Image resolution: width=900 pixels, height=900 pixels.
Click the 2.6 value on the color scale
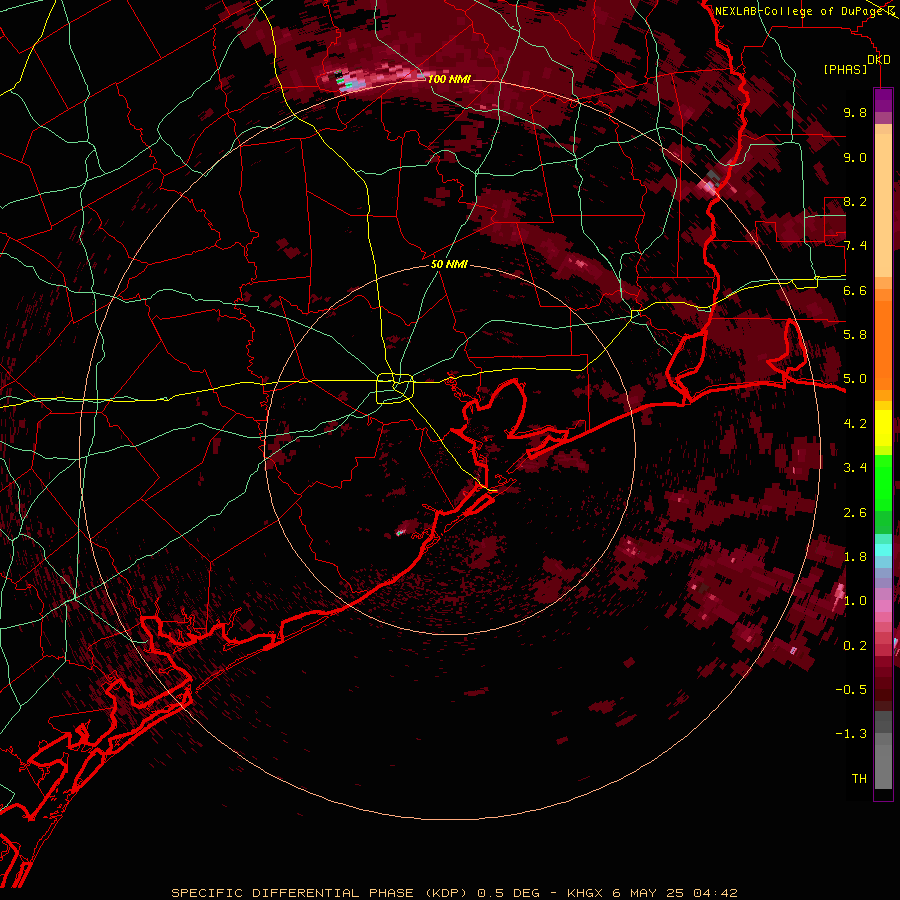coord(855,513)
